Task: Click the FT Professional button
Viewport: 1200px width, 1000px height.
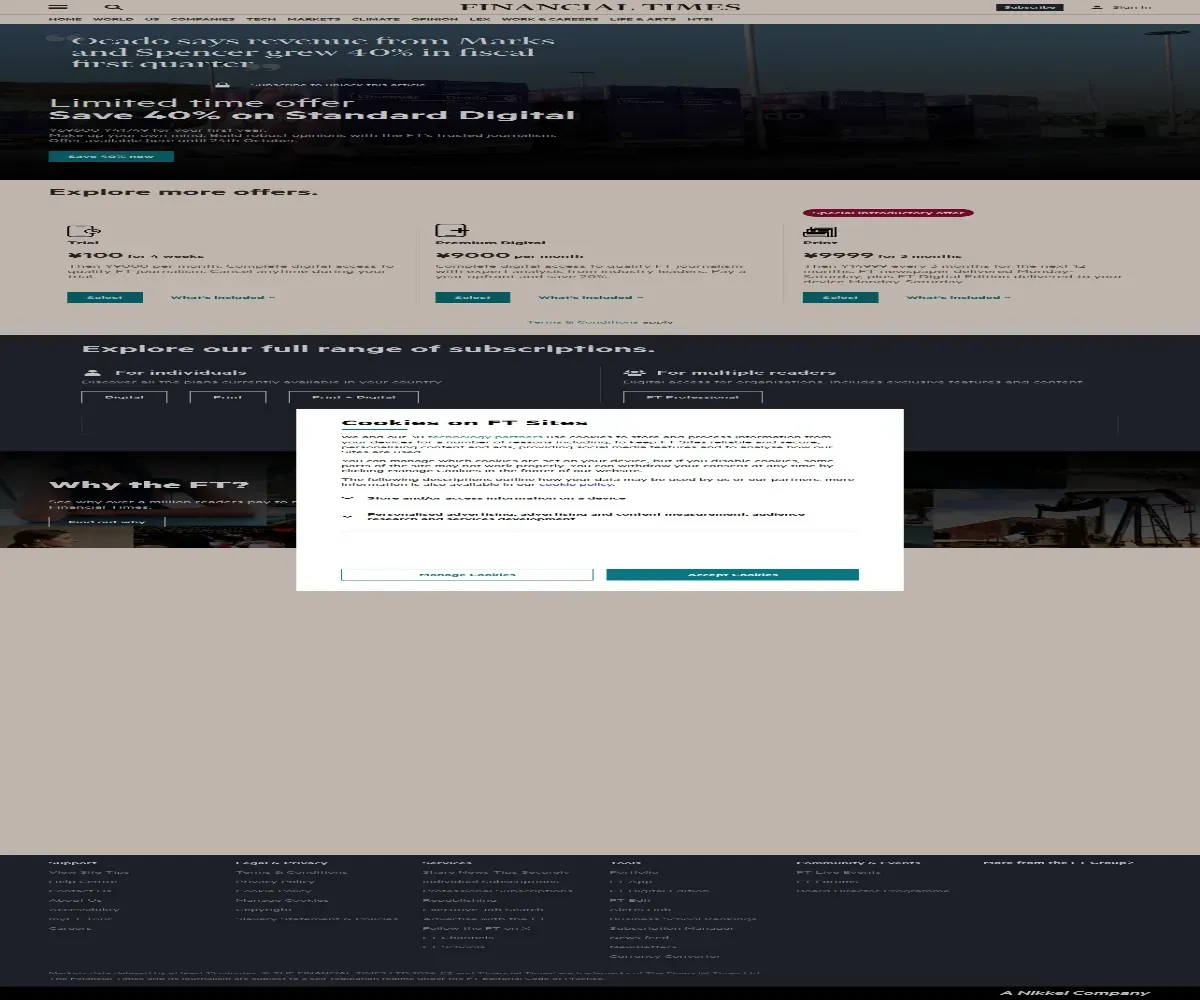Action: [x=693, y=397]
